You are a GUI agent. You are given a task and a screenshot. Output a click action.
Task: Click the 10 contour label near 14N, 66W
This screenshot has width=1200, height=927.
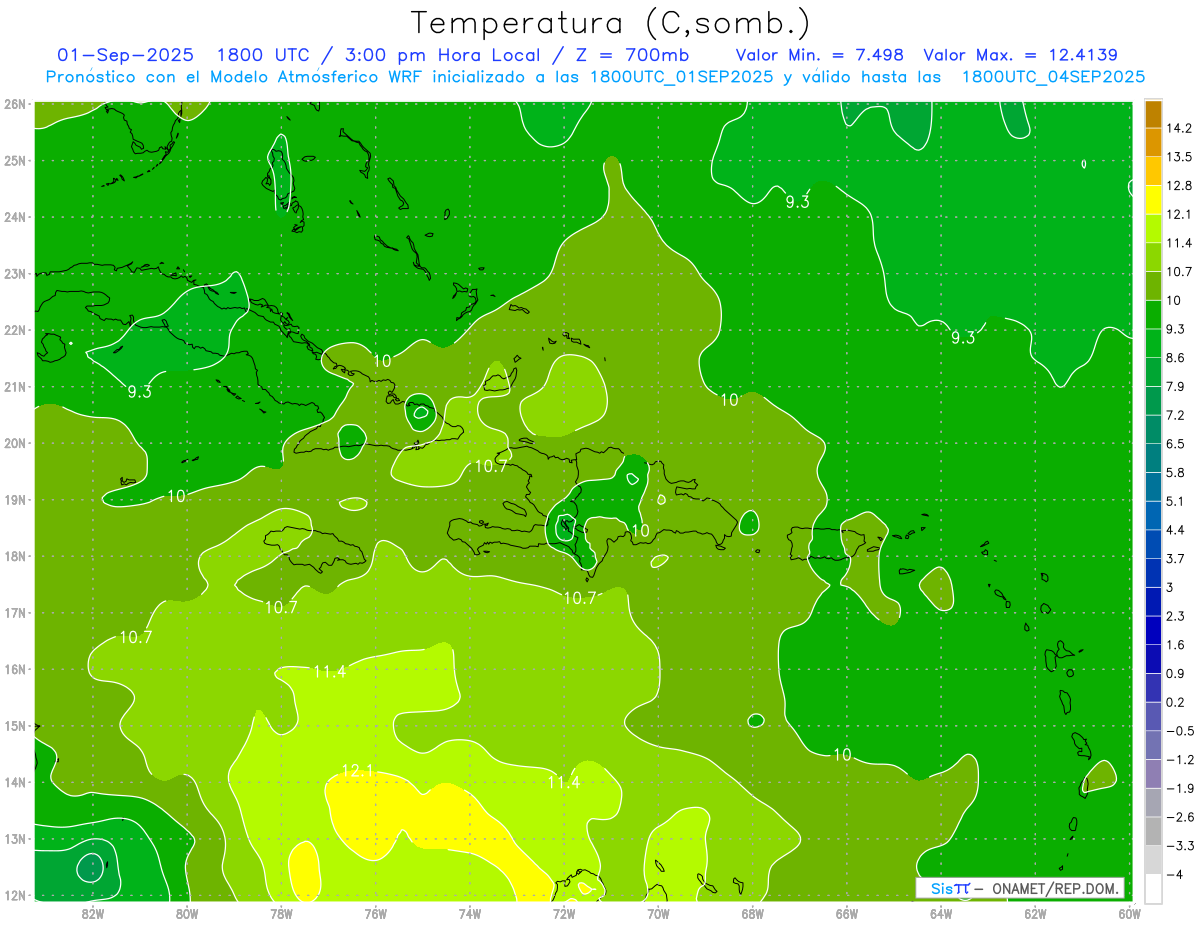tap(842, 755)
